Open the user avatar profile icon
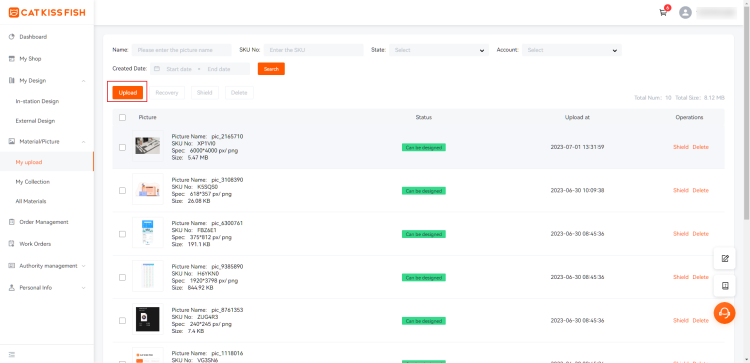Viewport: 750px width, 363px height. pyautogui.click(x=685, y=12)
